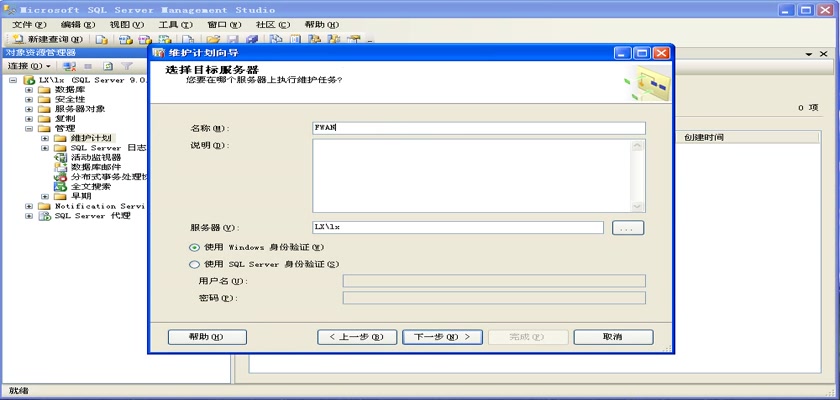The image size is (840, 400).
Task: Click the Properties Window toolbar icon
Action: (x=353, y=39)
